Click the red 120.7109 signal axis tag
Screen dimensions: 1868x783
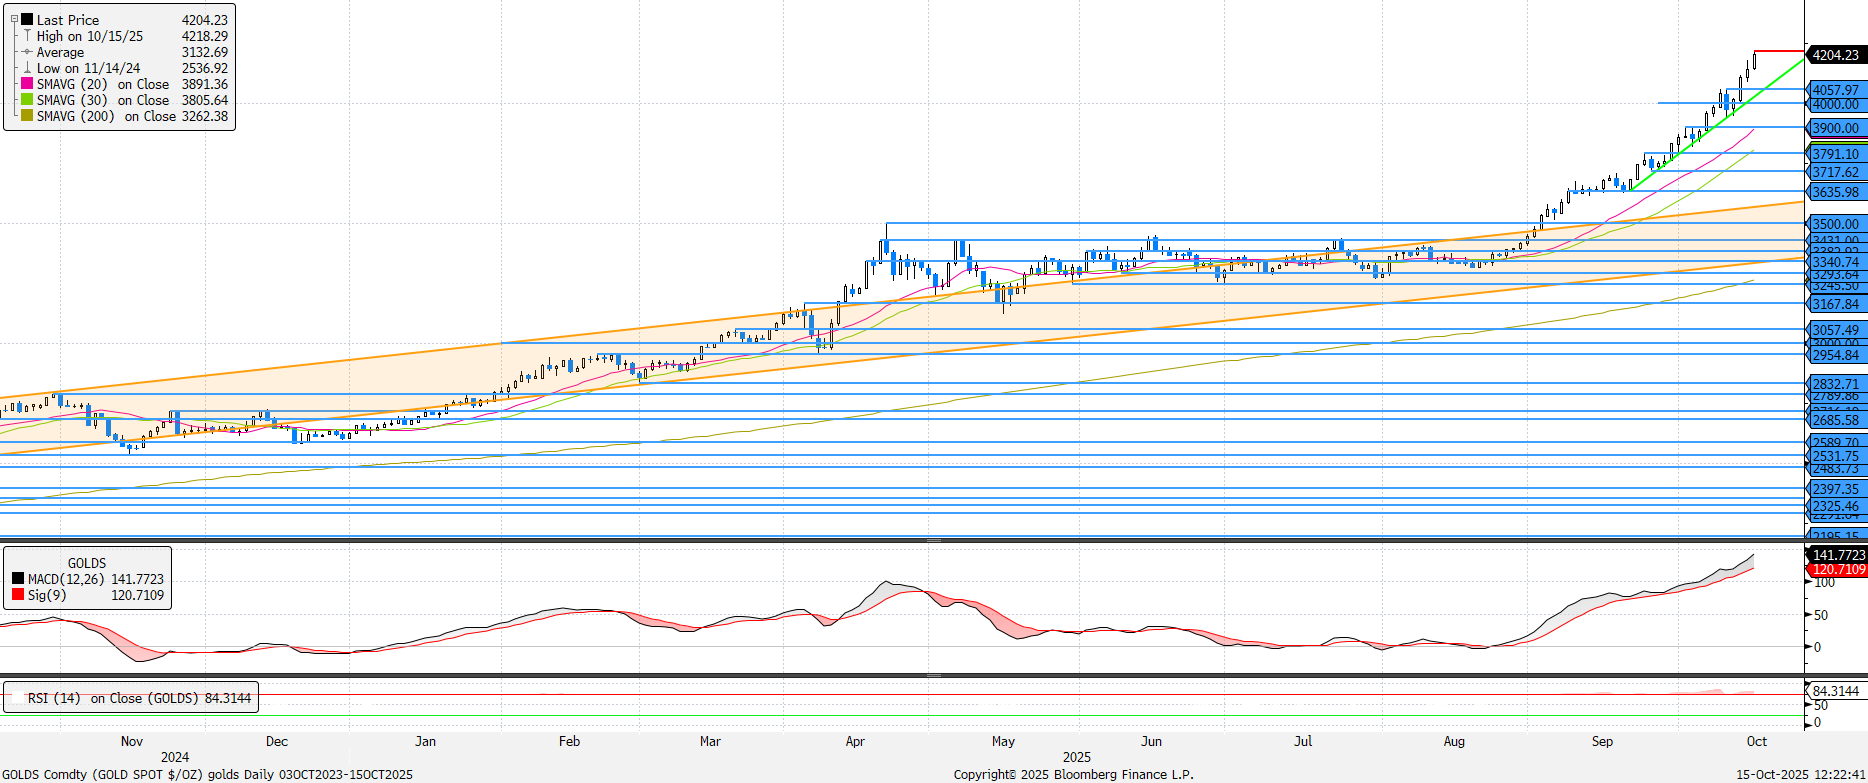tap(1838, 569)
